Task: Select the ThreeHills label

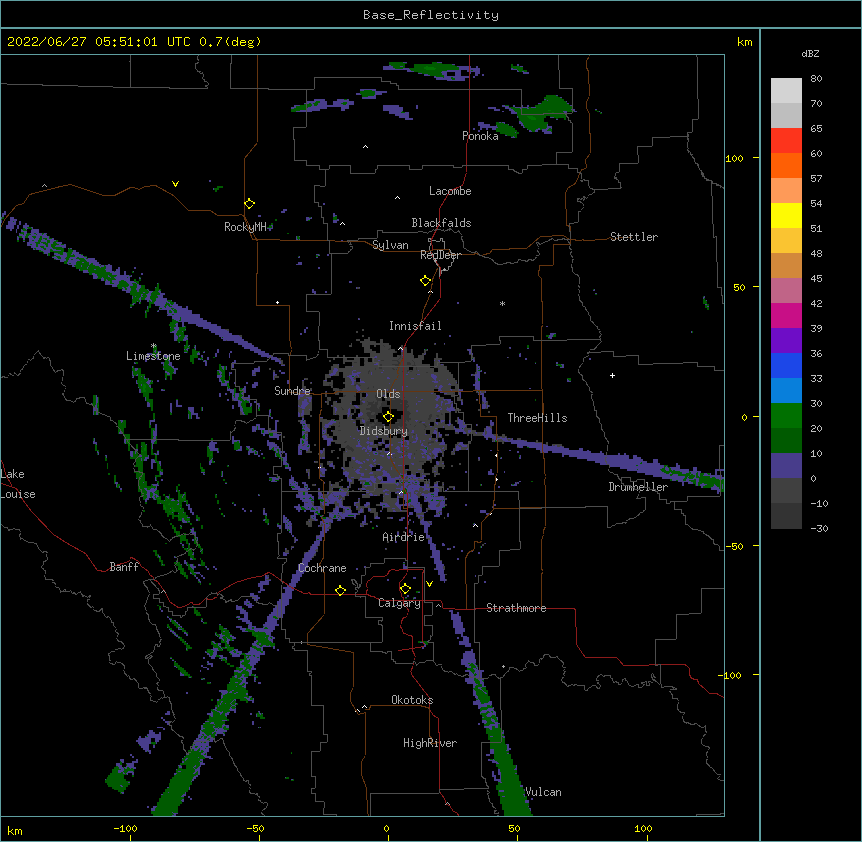Action: [x=537, y=418]
